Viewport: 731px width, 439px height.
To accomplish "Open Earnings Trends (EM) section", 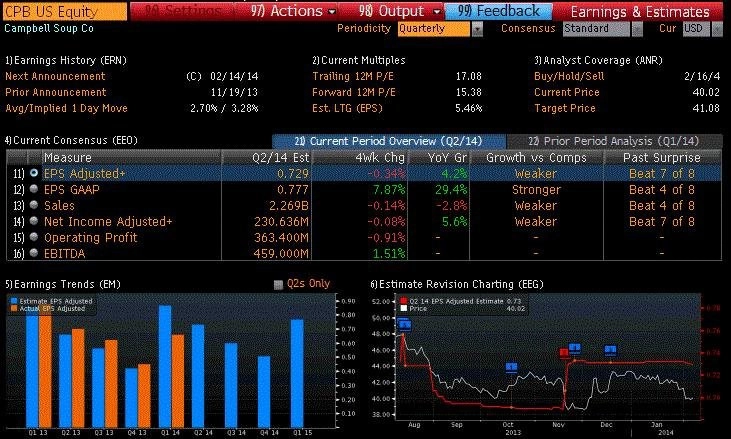I will (x=62, y=284).
